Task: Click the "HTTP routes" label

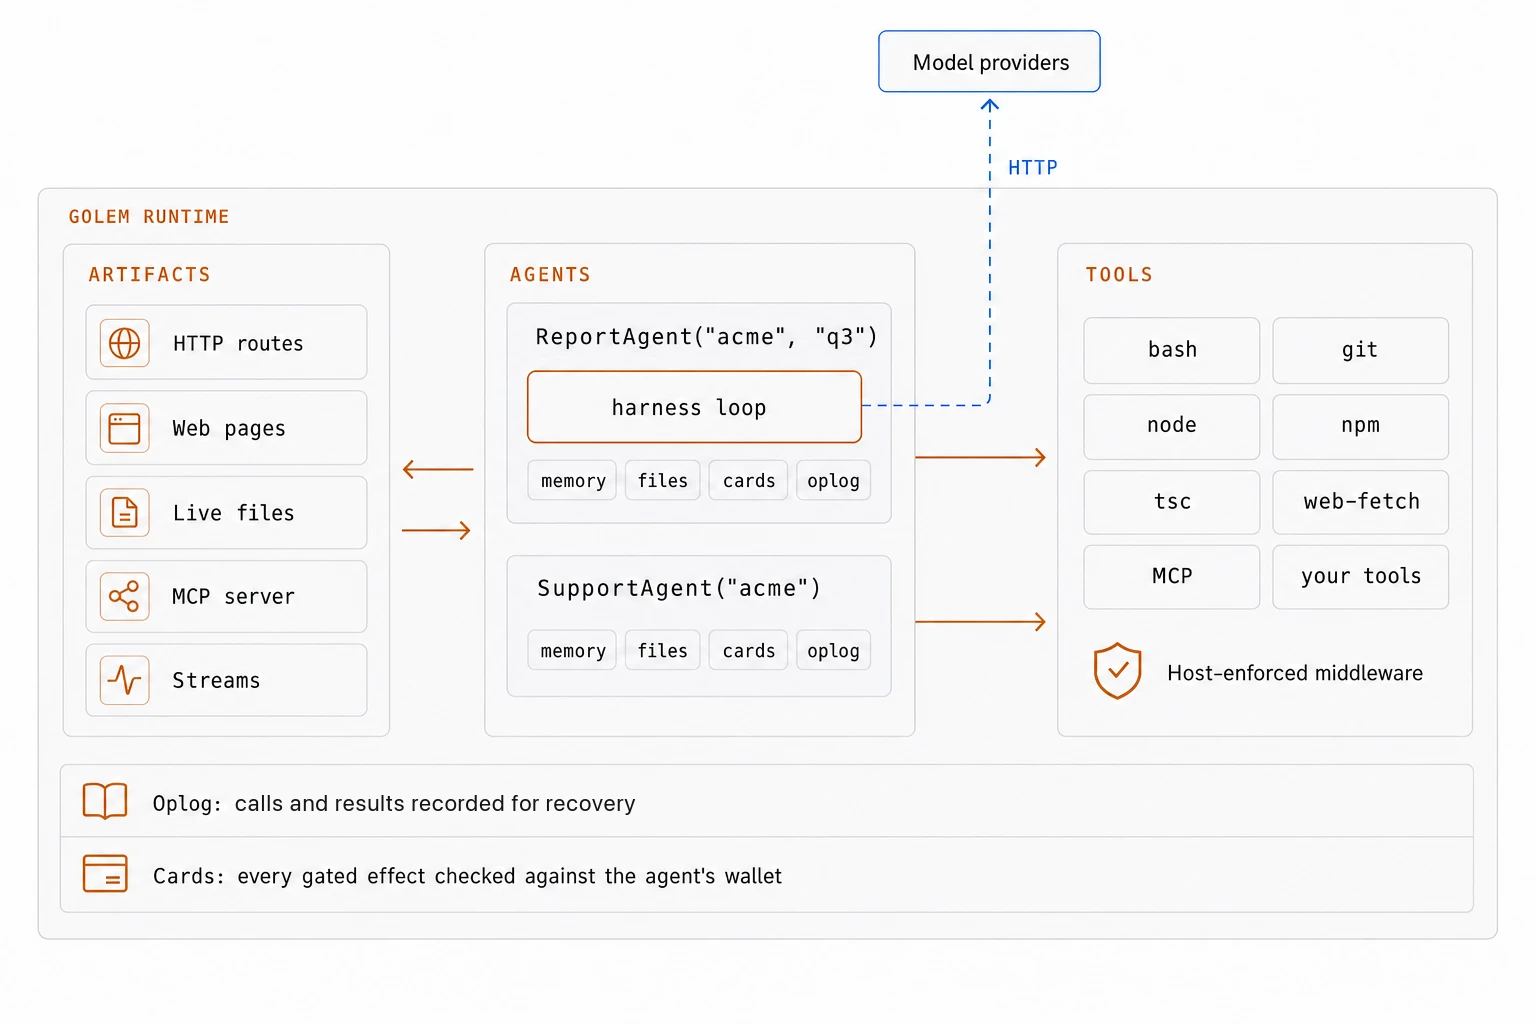Action: click(238, 344)
